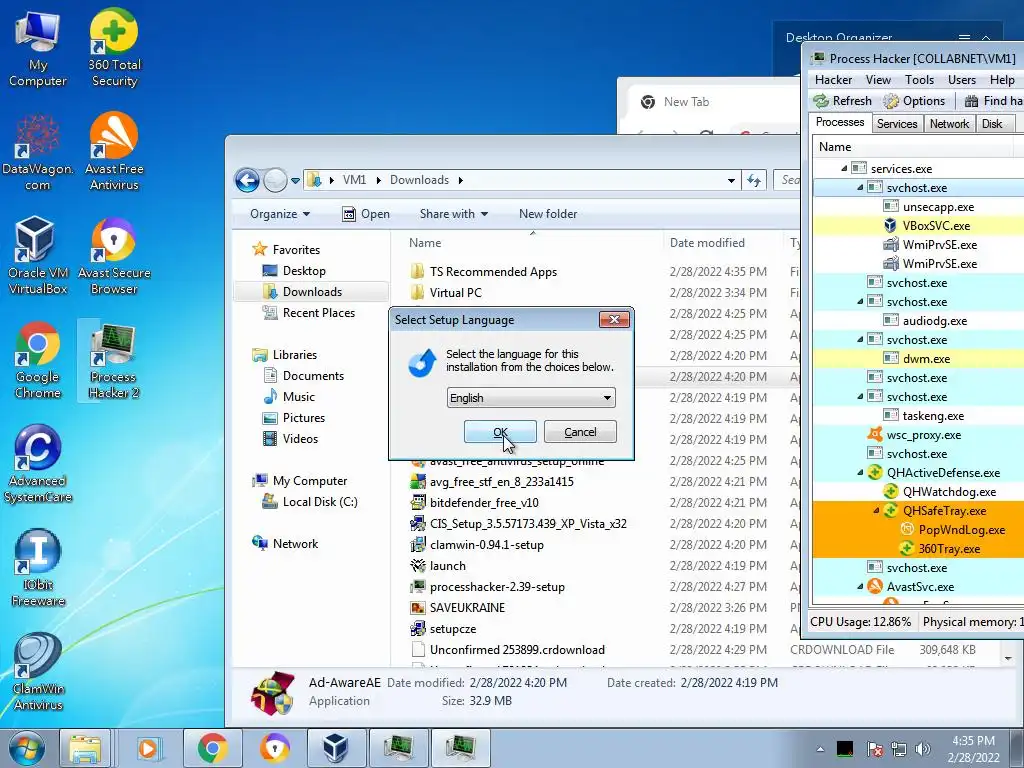Image resolution: width=1024 pixels, height=768 pixels.
Task: Select the Process Hacker 2 desktop shortcut
Action: point(114,360)
